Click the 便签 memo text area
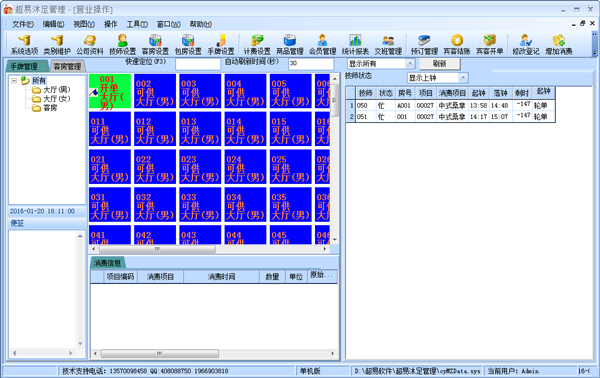This screenshot has width=600, height=378. click(x=43, y=290)
